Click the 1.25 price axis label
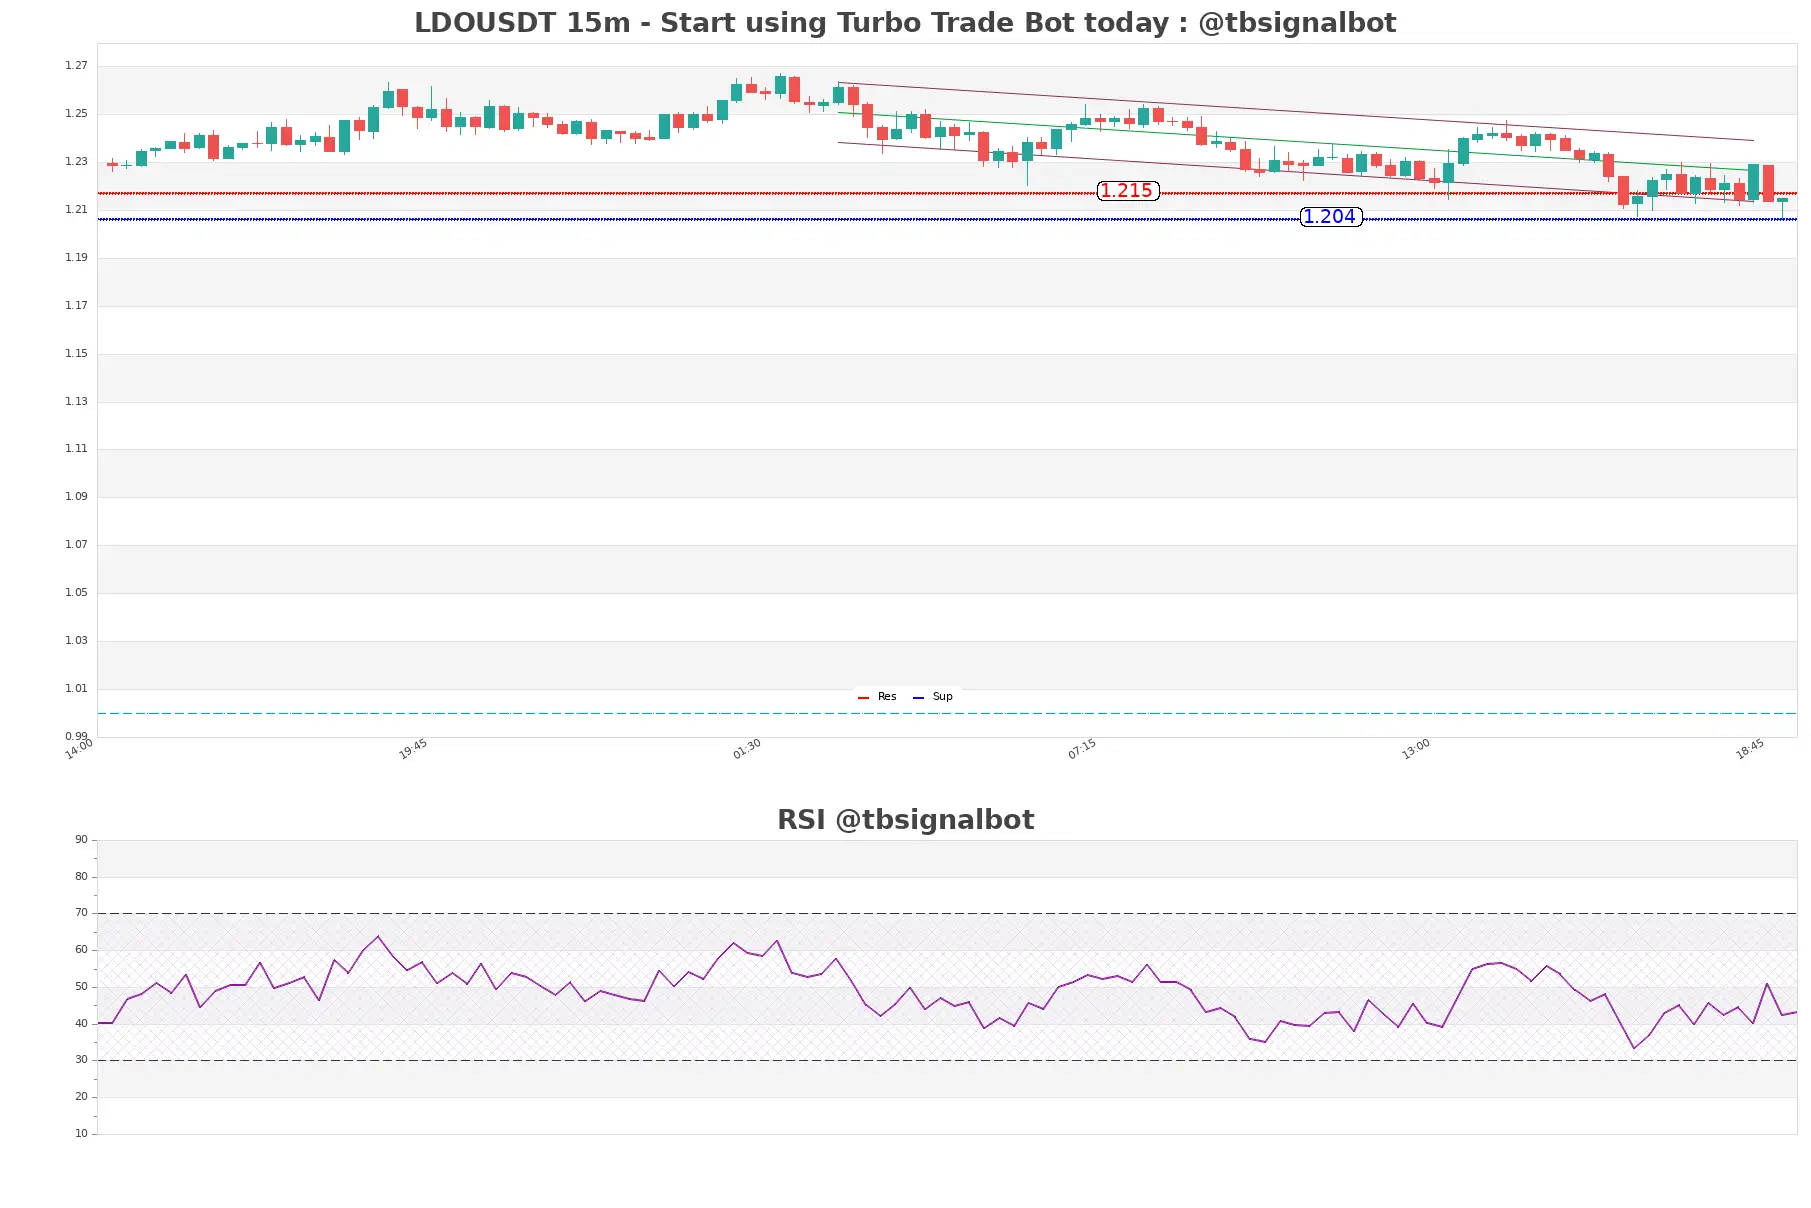The image size is (1811, 1208). pos(76,114)
